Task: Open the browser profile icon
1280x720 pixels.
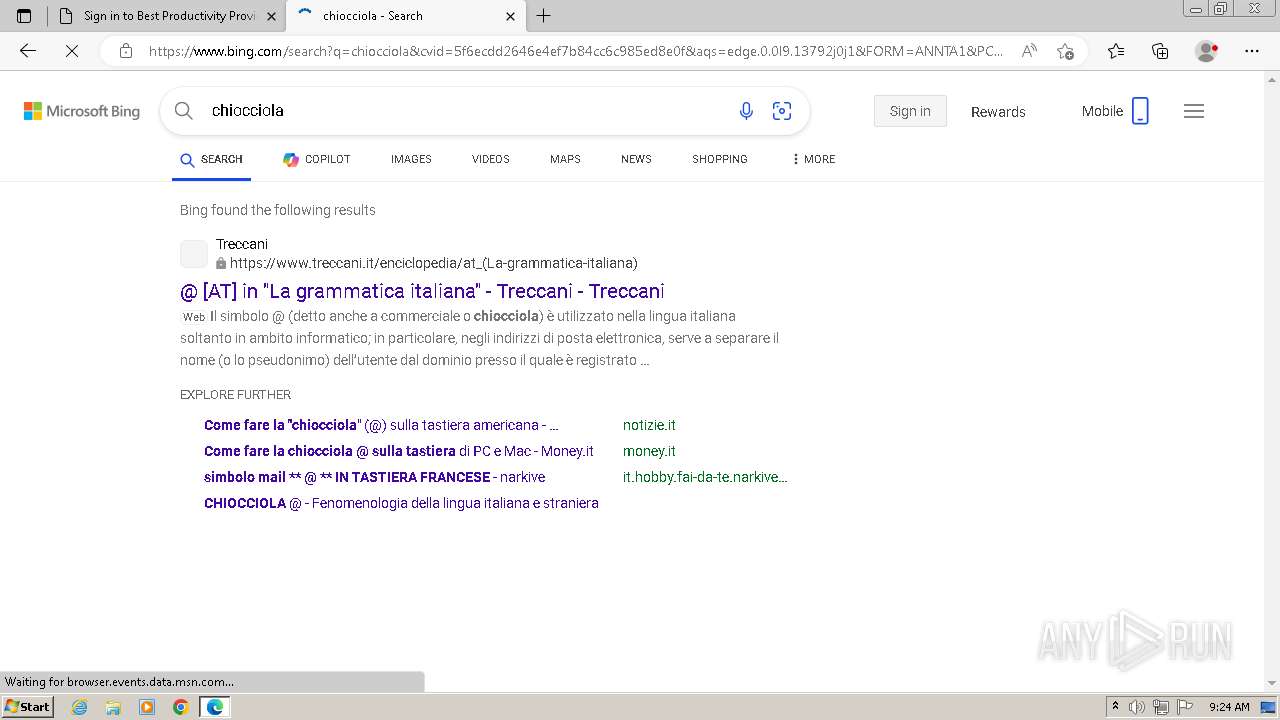Action: (1207, 51)
